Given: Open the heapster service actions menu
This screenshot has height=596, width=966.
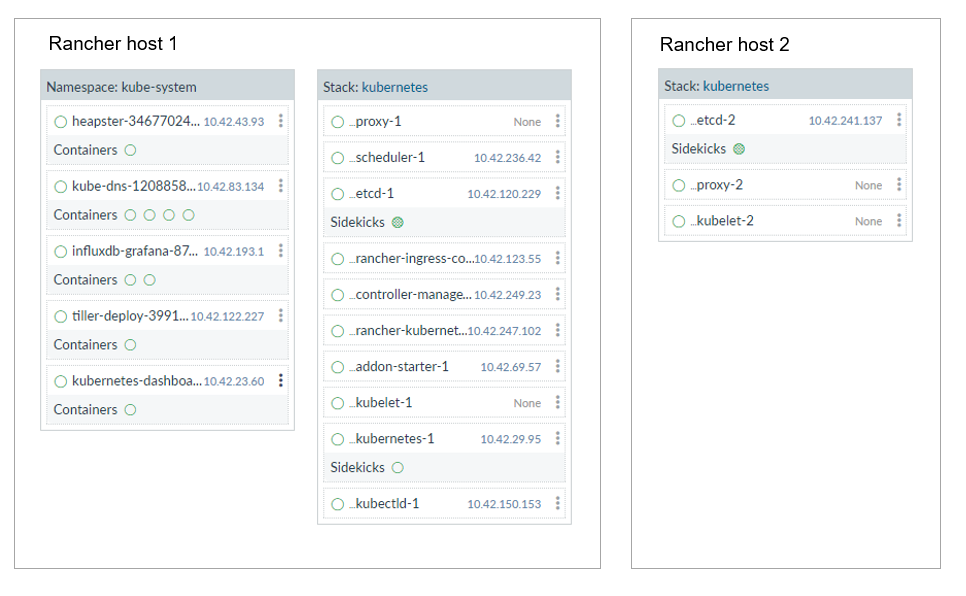Looking at the screenshot, I should click(281, 121).
